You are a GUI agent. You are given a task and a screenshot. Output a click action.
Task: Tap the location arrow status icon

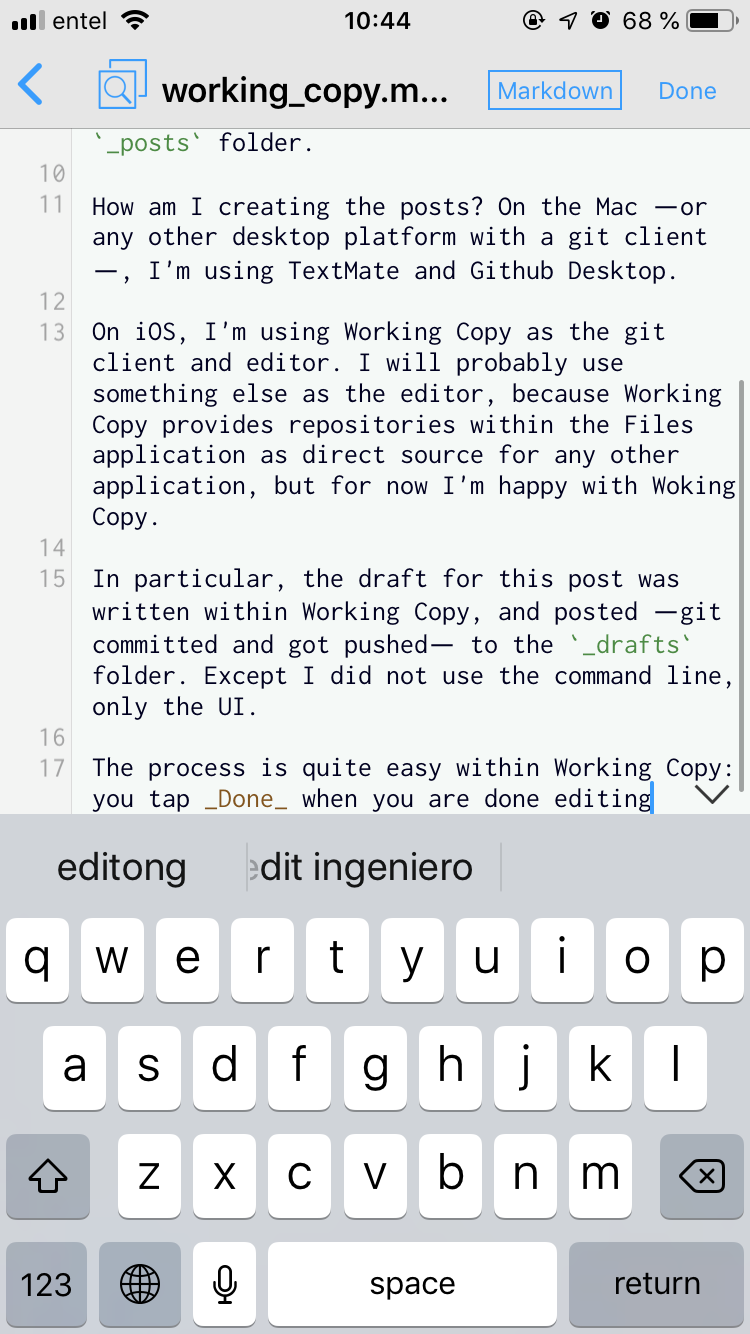point(568,20)
